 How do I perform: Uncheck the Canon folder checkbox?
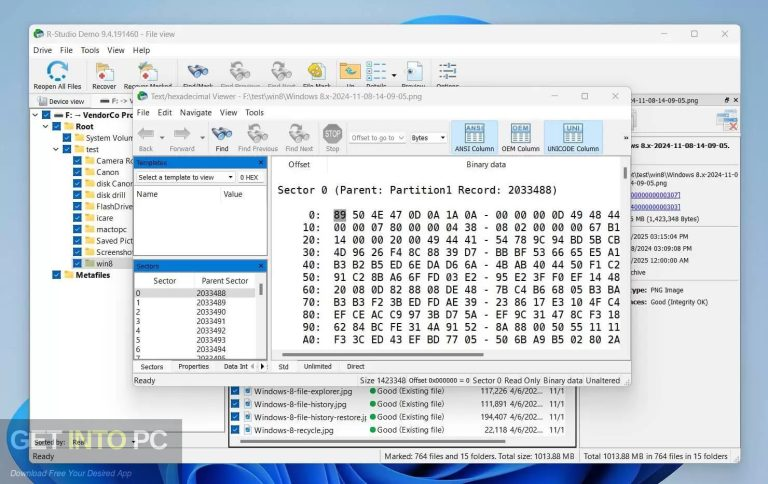point(78,172)
